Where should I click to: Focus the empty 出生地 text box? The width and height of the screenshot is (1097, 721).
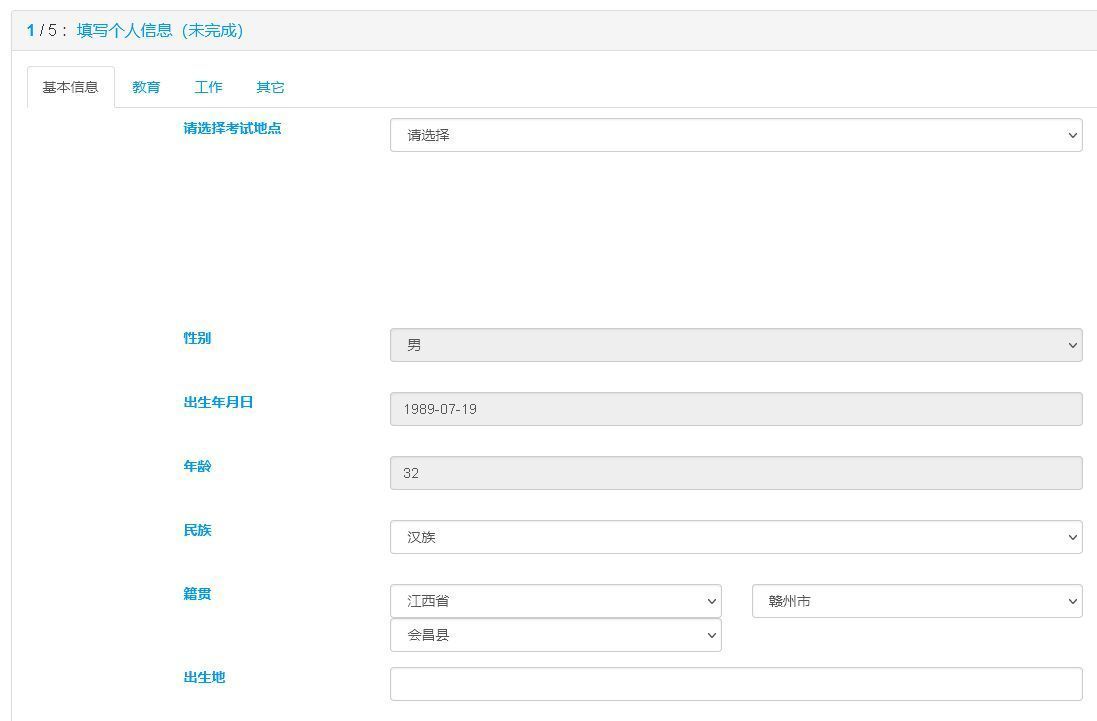[735, 684]
